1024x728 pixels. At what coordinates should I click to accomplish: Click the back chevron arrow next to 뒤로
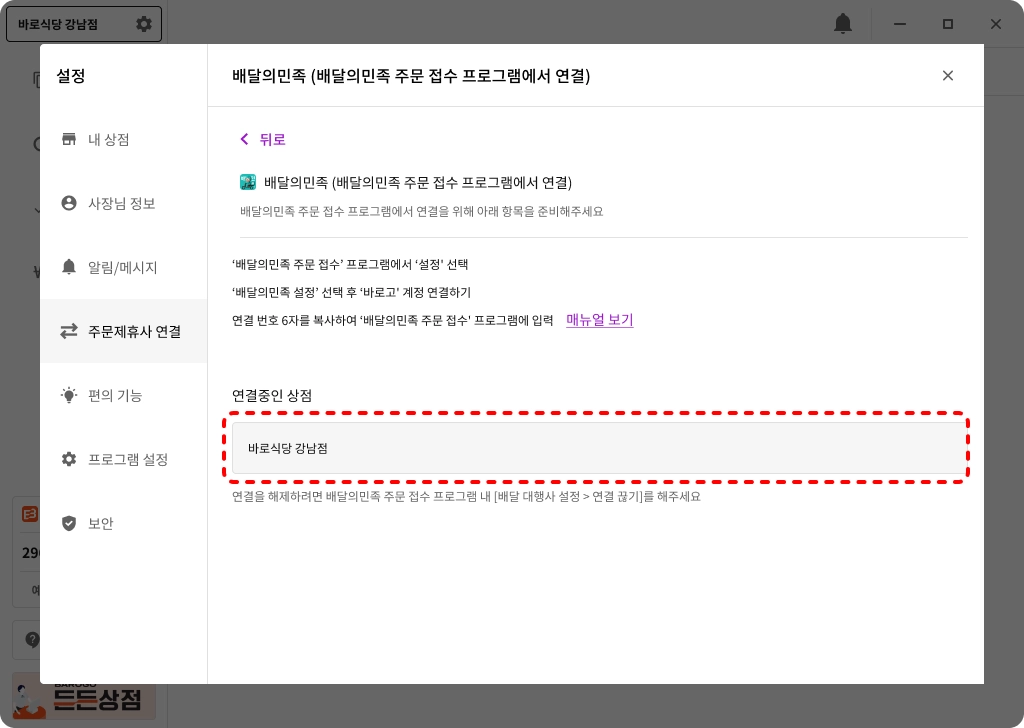click(x=244, y=139)
